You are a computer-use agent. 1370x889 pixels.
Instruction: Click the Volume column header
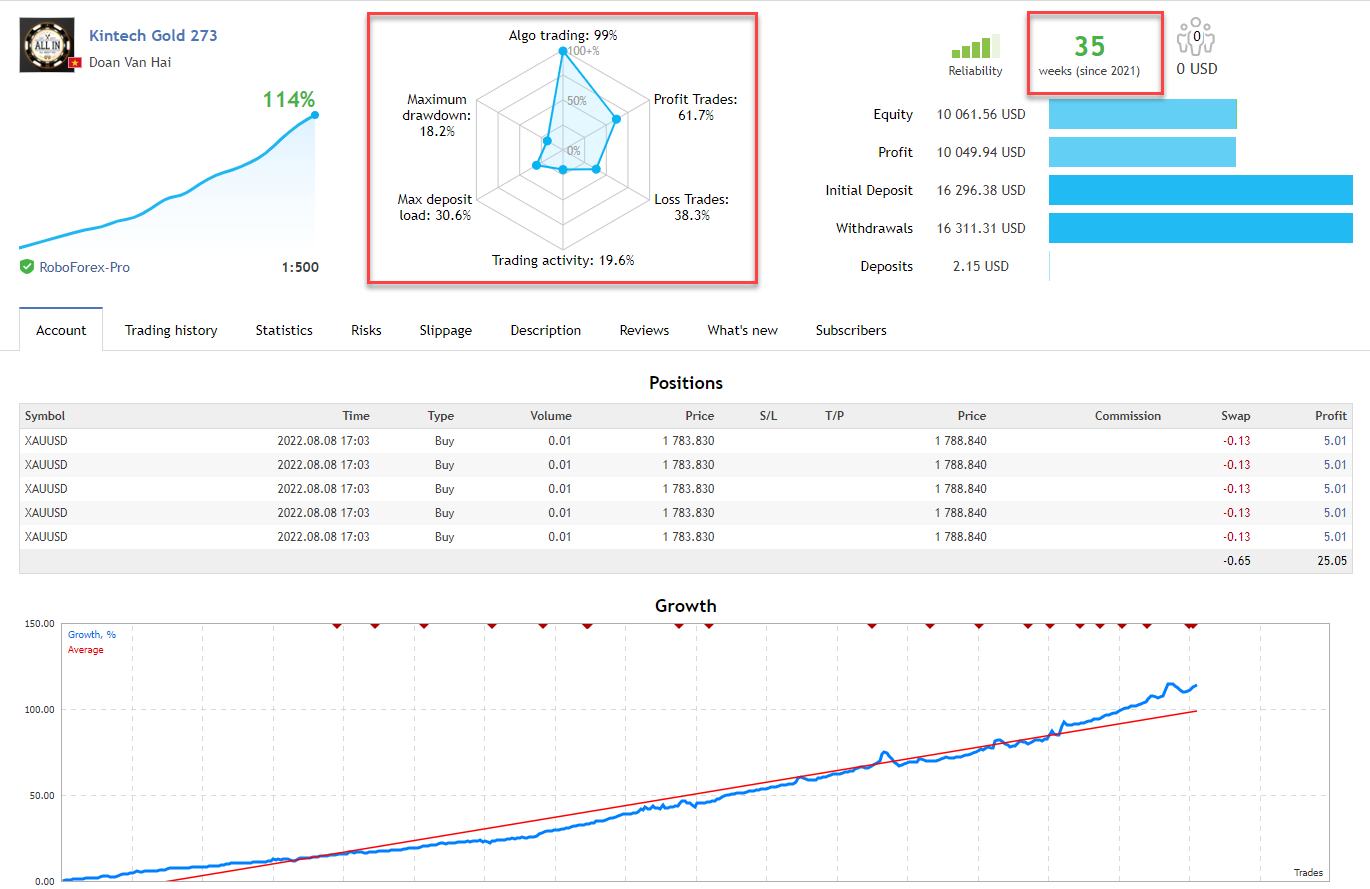(551, 416)
